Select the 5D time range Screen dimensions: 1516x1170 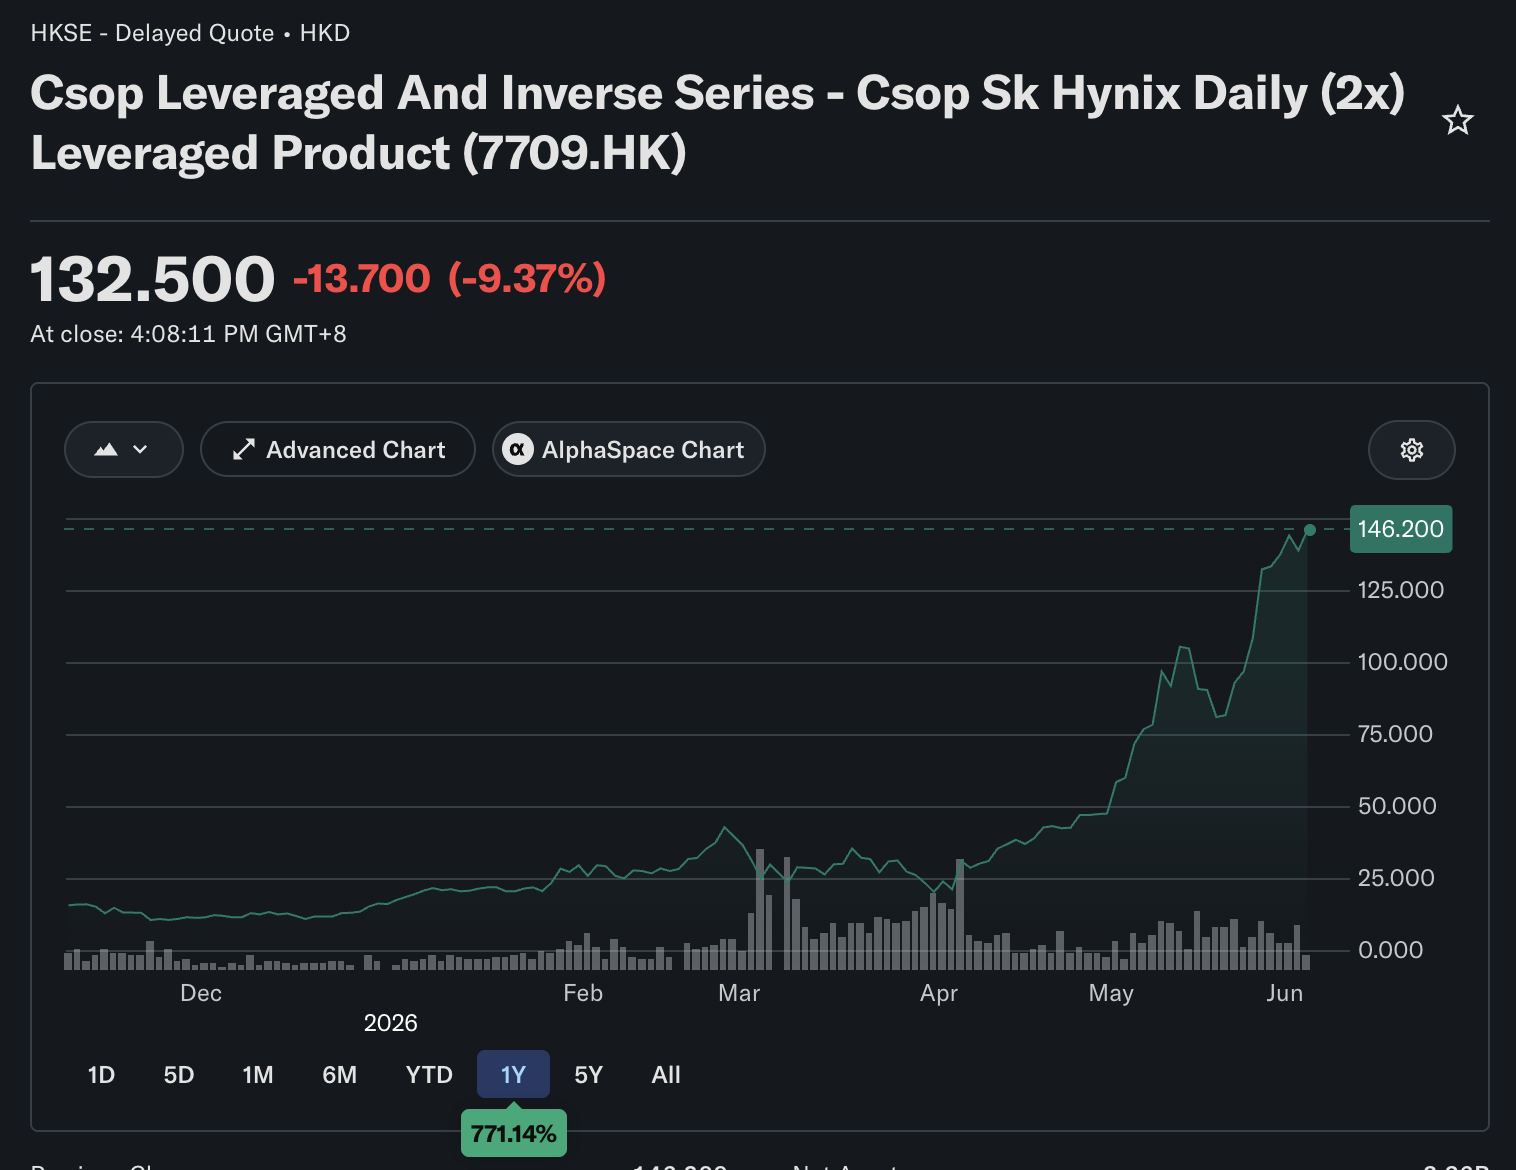[x=179, y=1075]
